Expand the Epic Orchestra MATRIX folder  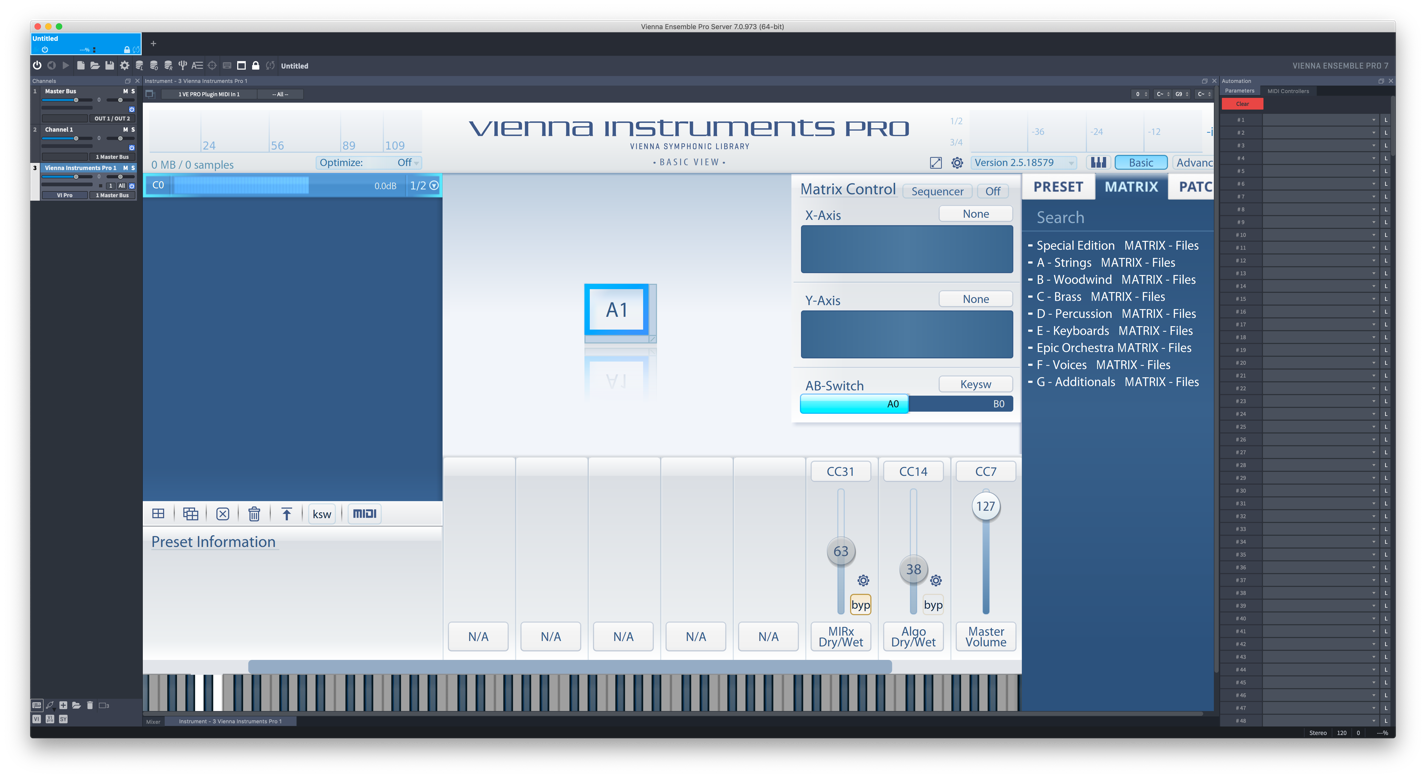point(1109,348)
